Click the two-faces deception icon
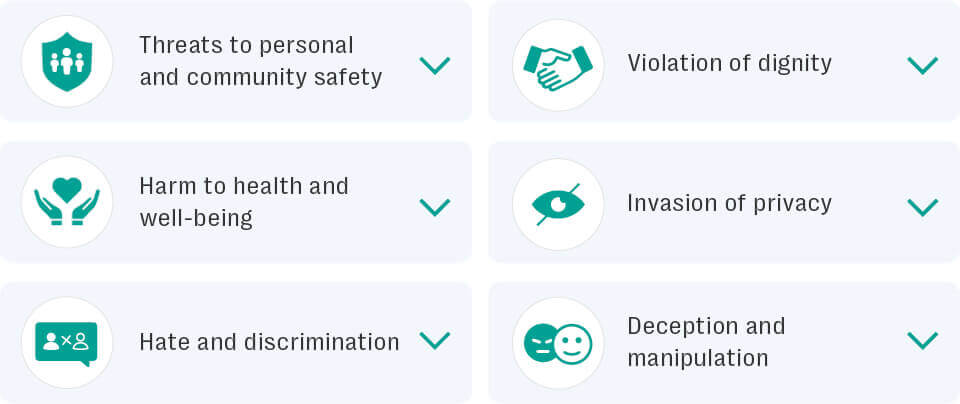 pos(558,343)
